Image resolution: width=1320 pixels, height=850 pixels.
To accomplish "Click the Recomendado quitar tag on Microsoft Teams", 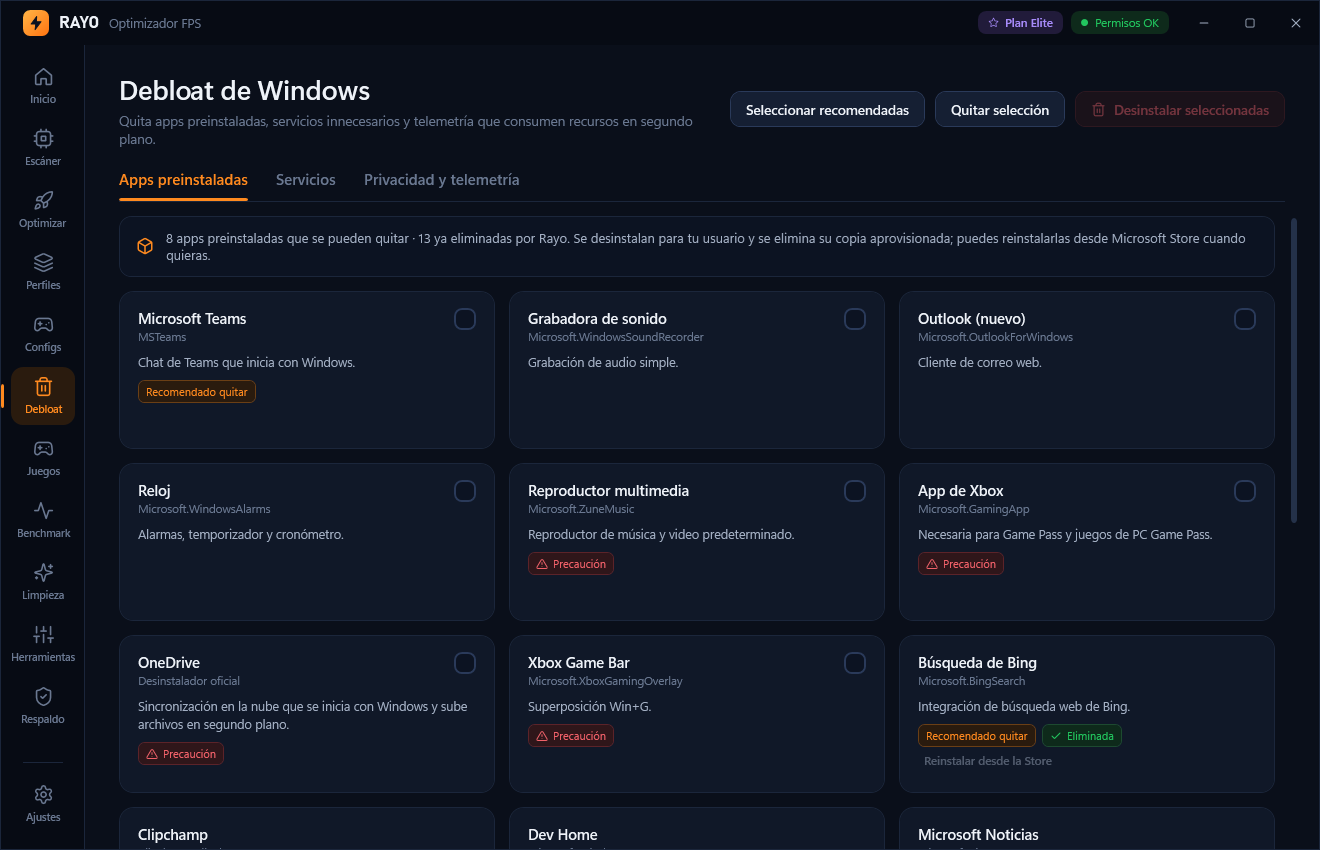I will tap(197, 392).
